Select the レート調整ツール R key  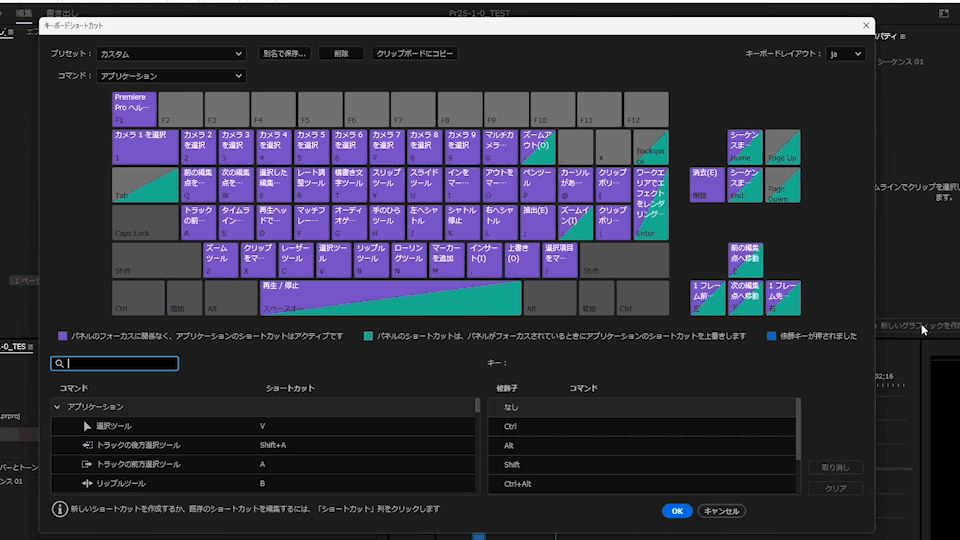311,185
